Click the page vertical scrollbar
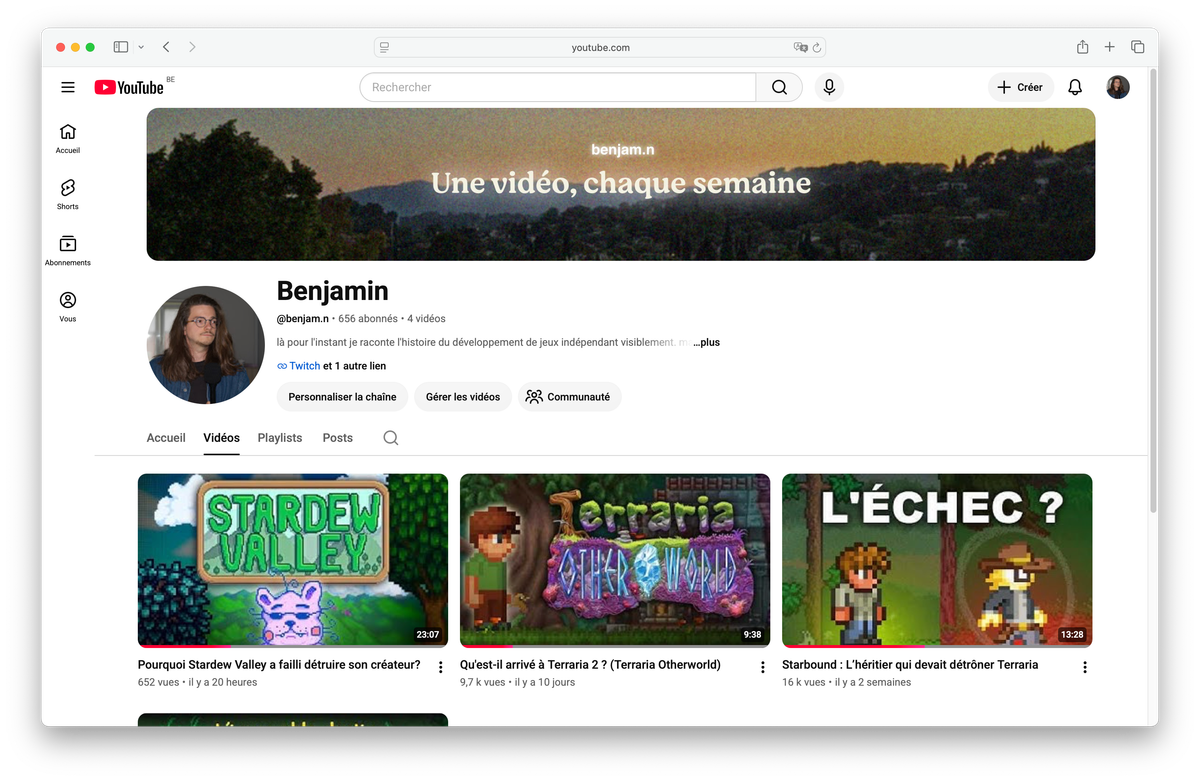Screen dimensions: 1200x781 coord(1153,290)
